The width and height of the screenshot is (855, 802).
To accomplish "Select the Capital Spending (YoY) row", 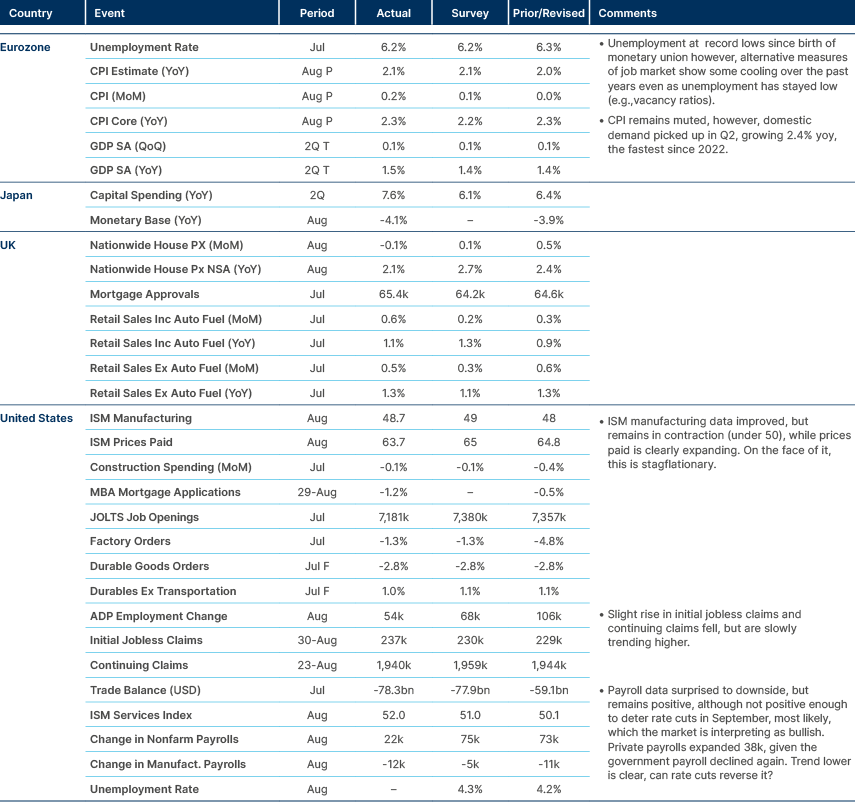I will tap(147, 195).
